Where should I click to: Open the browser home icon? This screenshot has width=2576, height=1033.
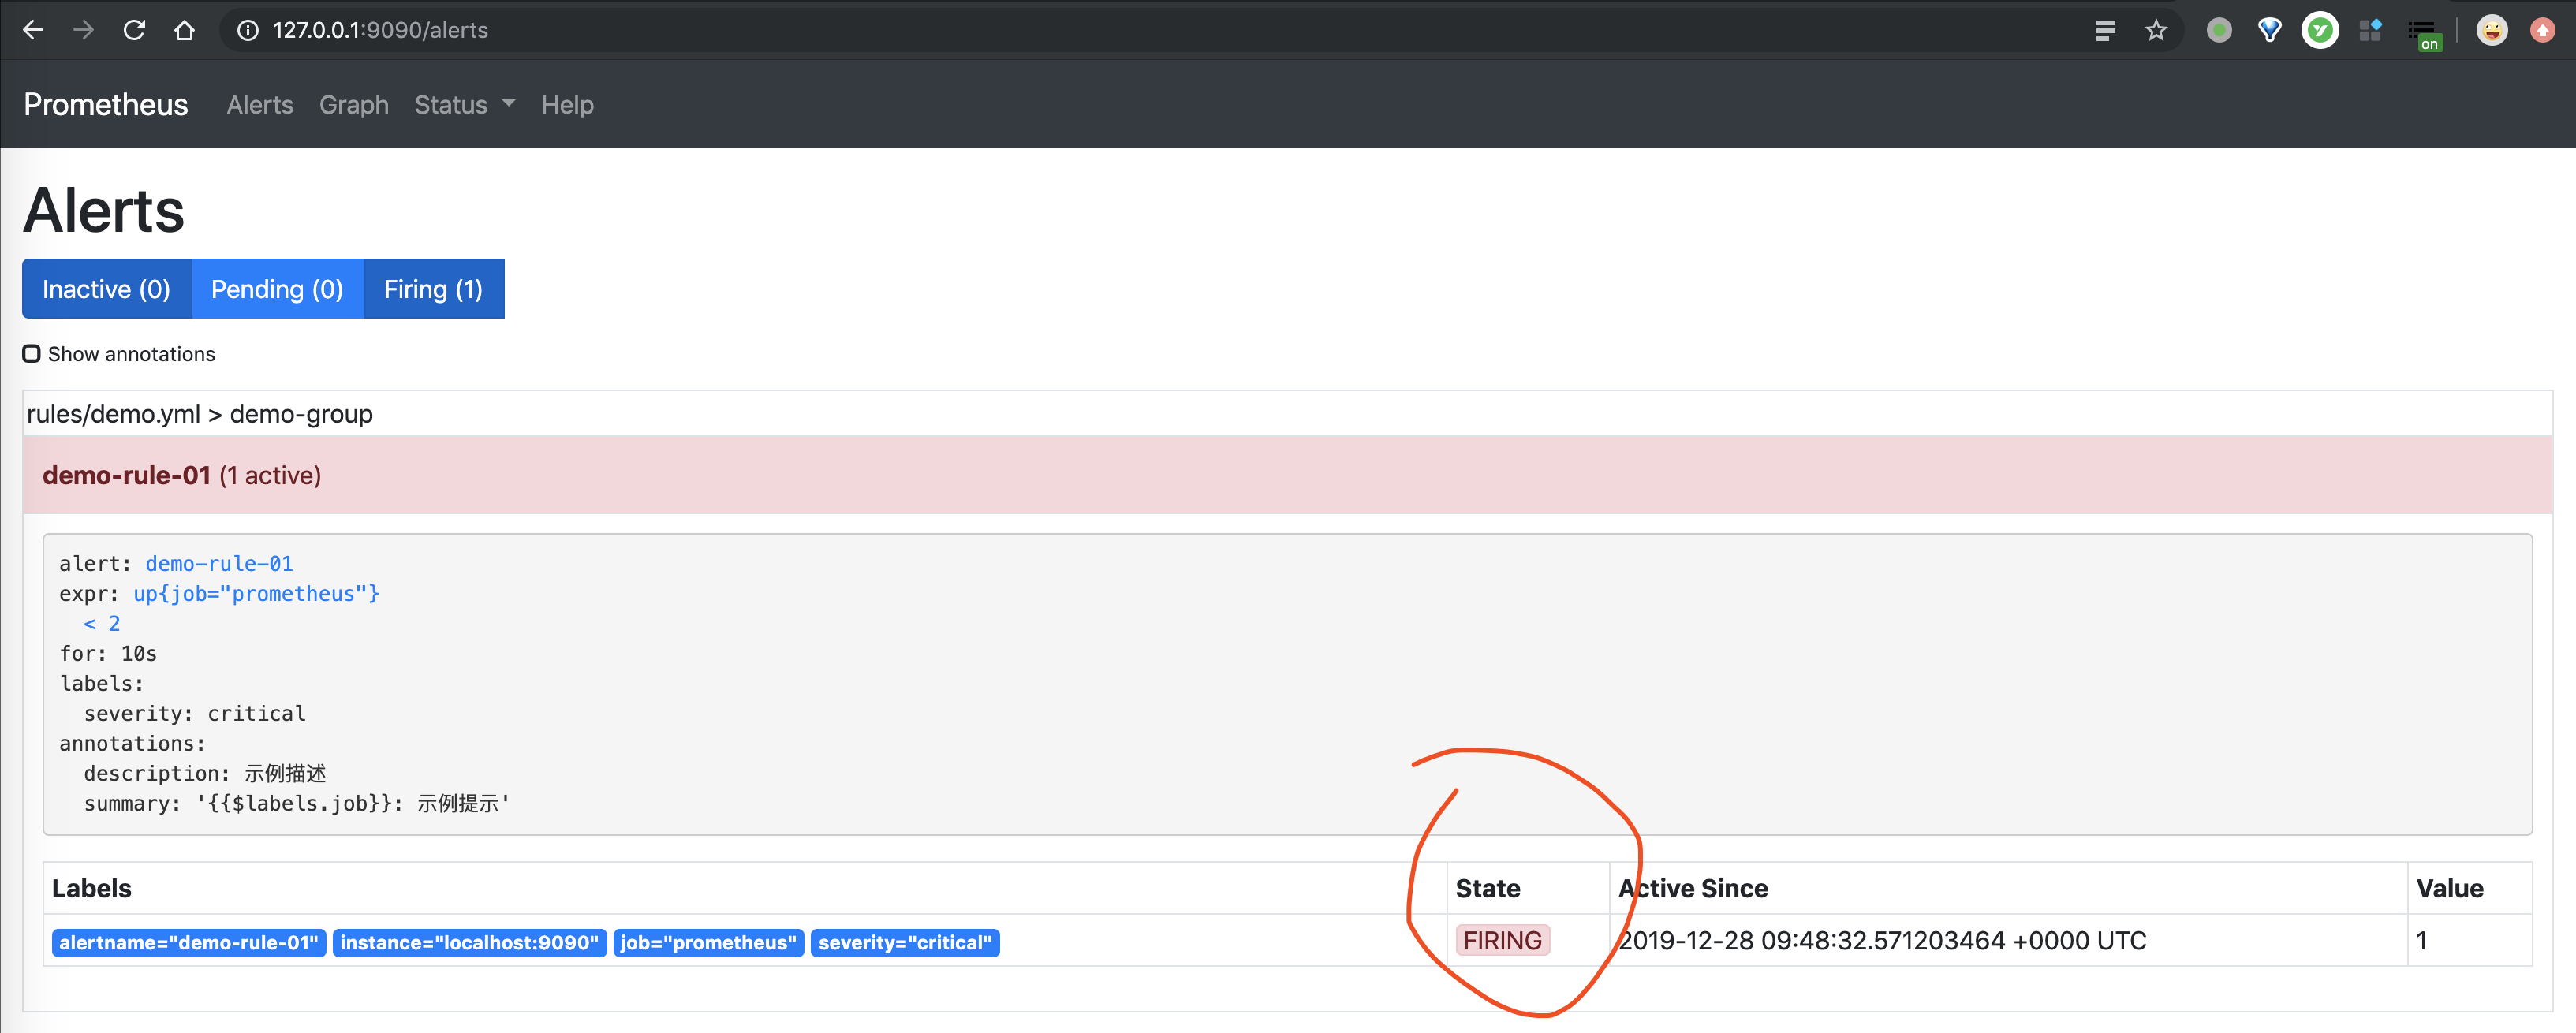tap(184, 30)
